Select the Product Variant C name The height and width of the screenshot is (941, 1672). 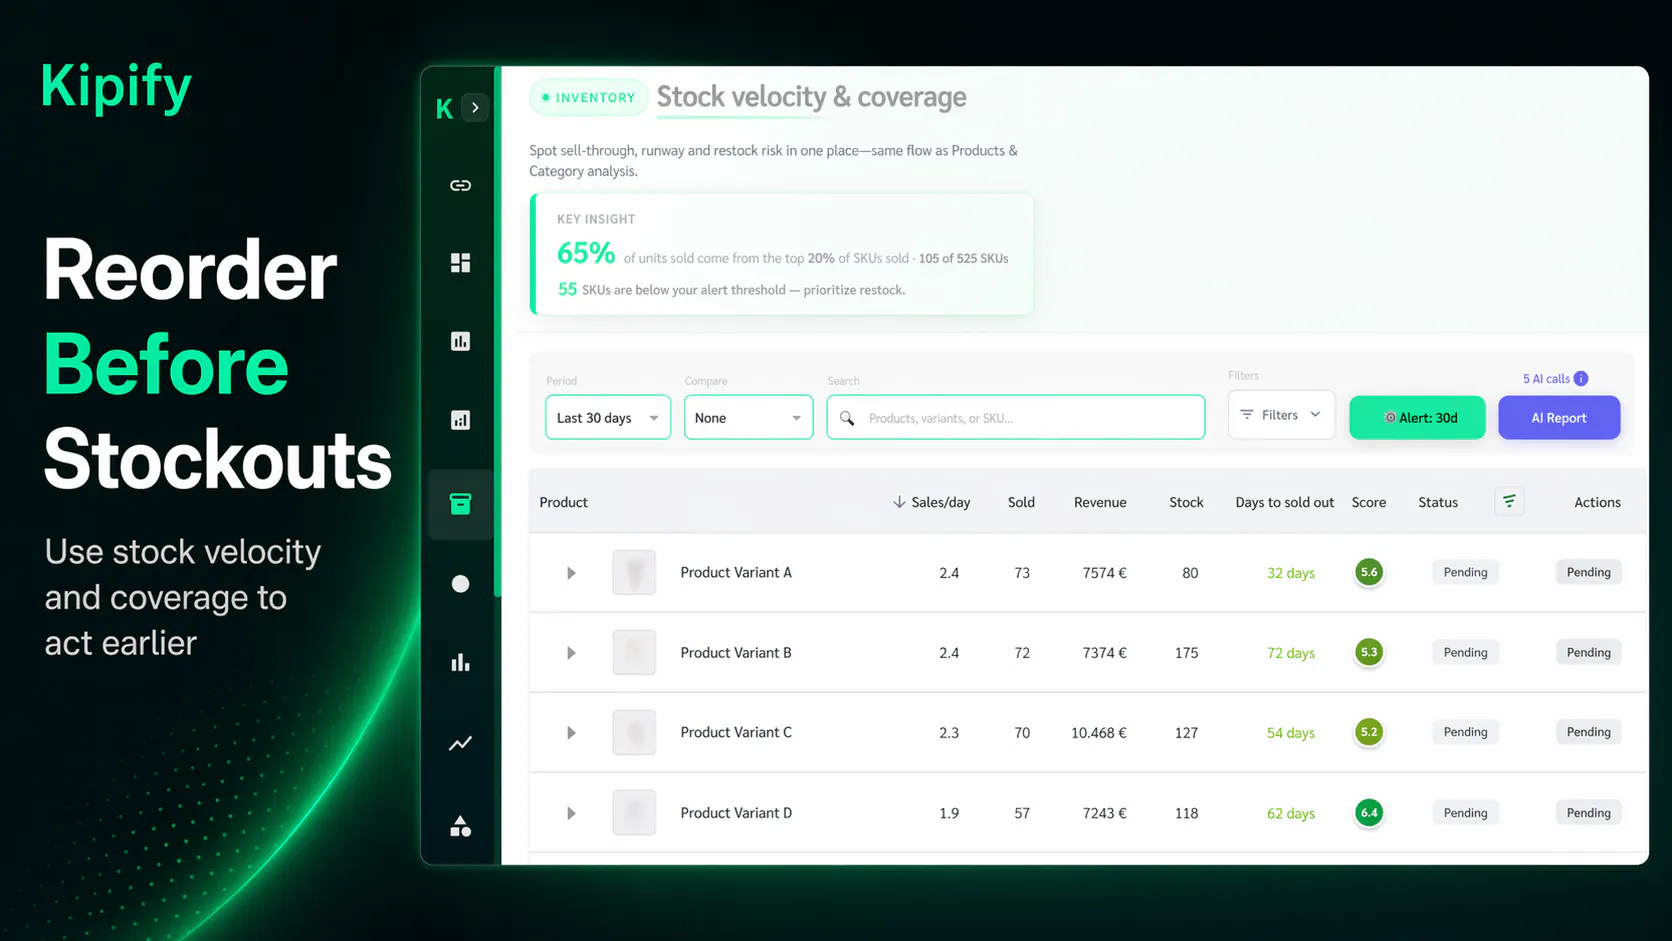coord(736,733)
